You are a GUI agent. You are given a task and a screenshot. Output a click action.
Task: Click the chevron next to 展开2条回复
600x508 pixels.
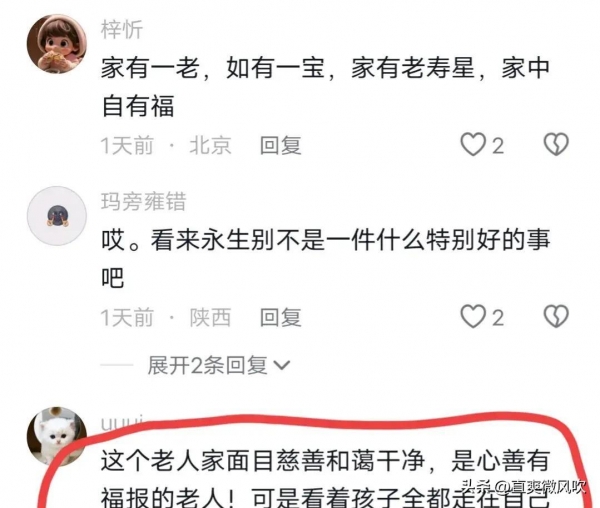tap(282, 366)
